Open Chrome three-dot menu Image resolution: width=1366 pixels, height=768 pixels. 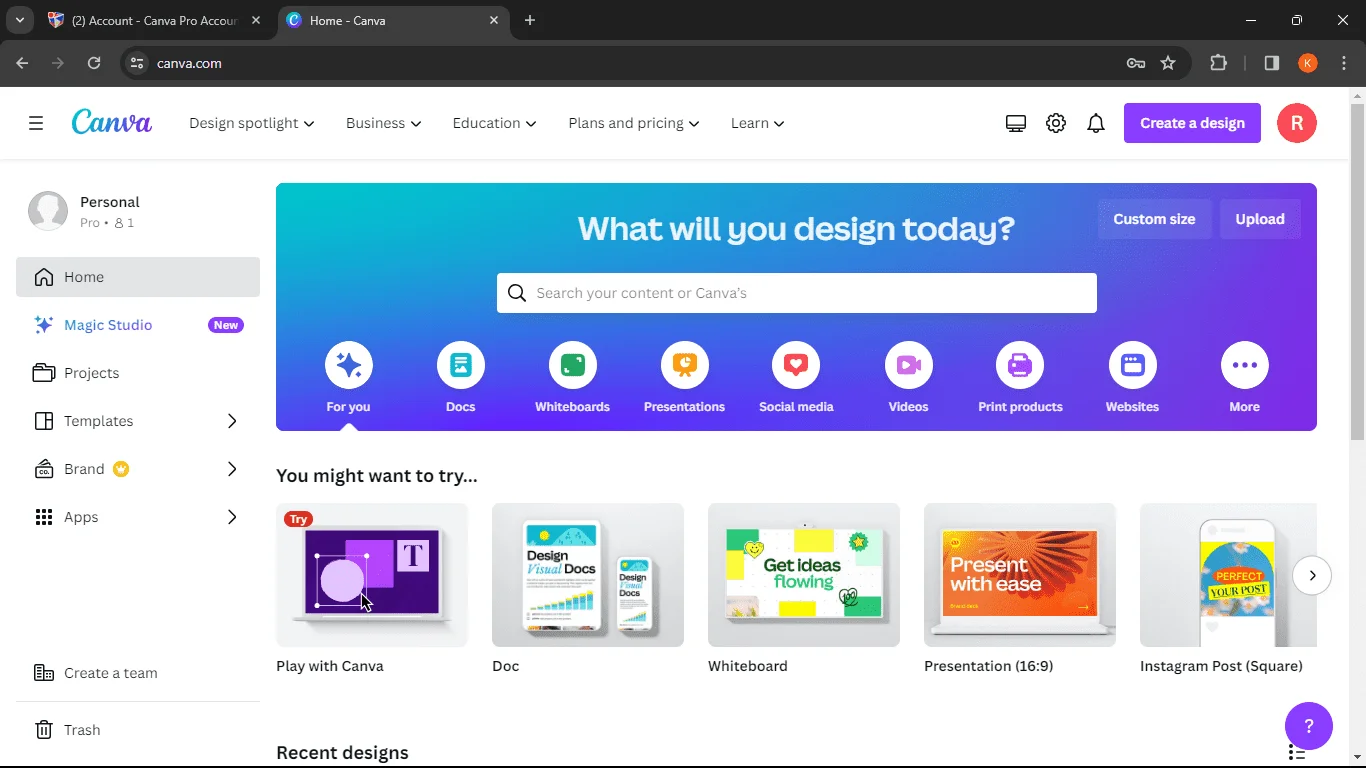pos(1344,63)
